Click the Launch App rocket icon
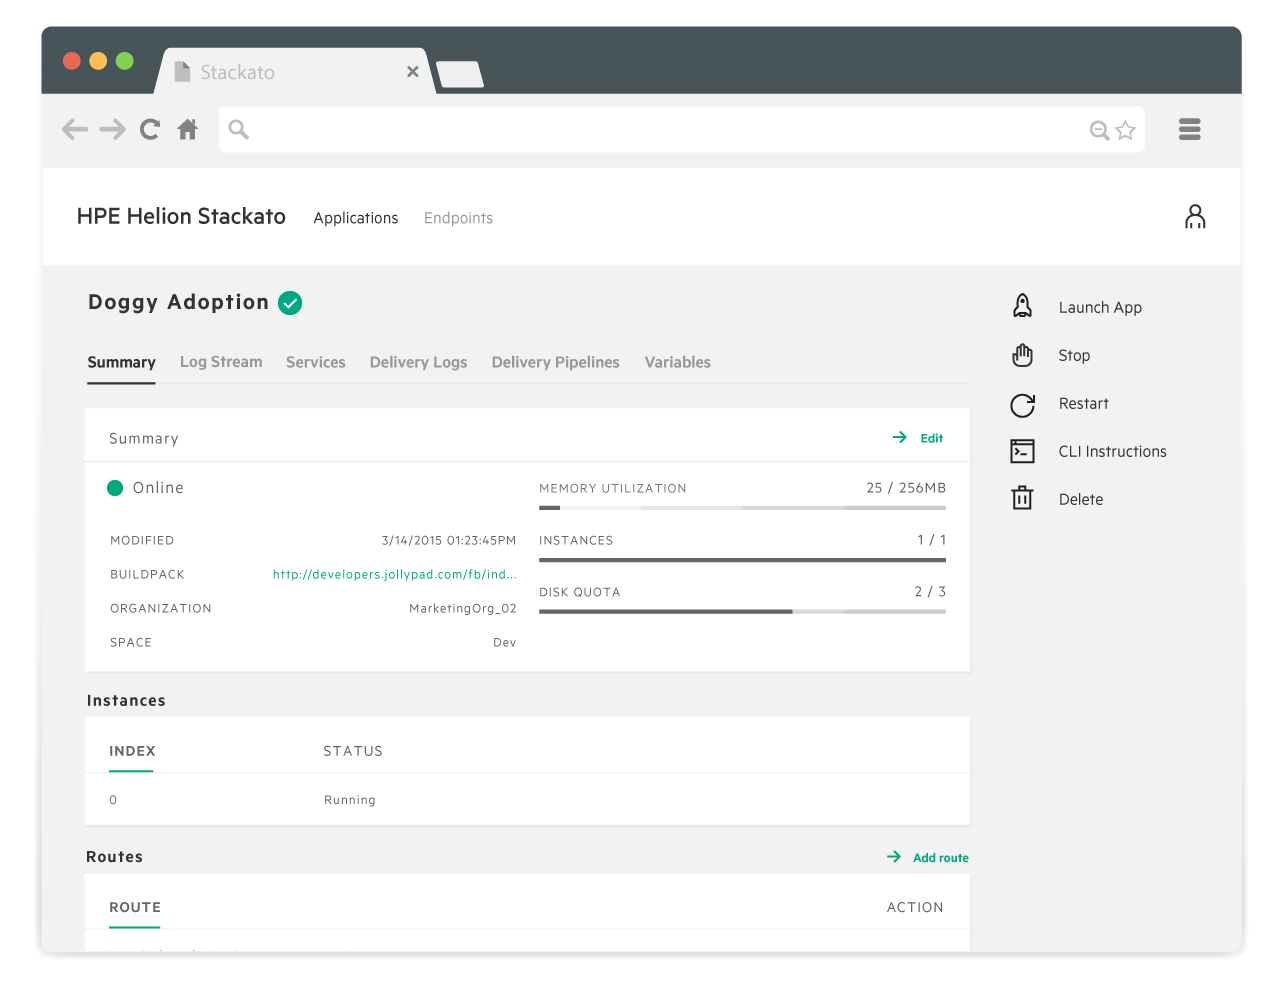Image resolution: width=1280 pixels, height=992 pixels. (1022, 306)
